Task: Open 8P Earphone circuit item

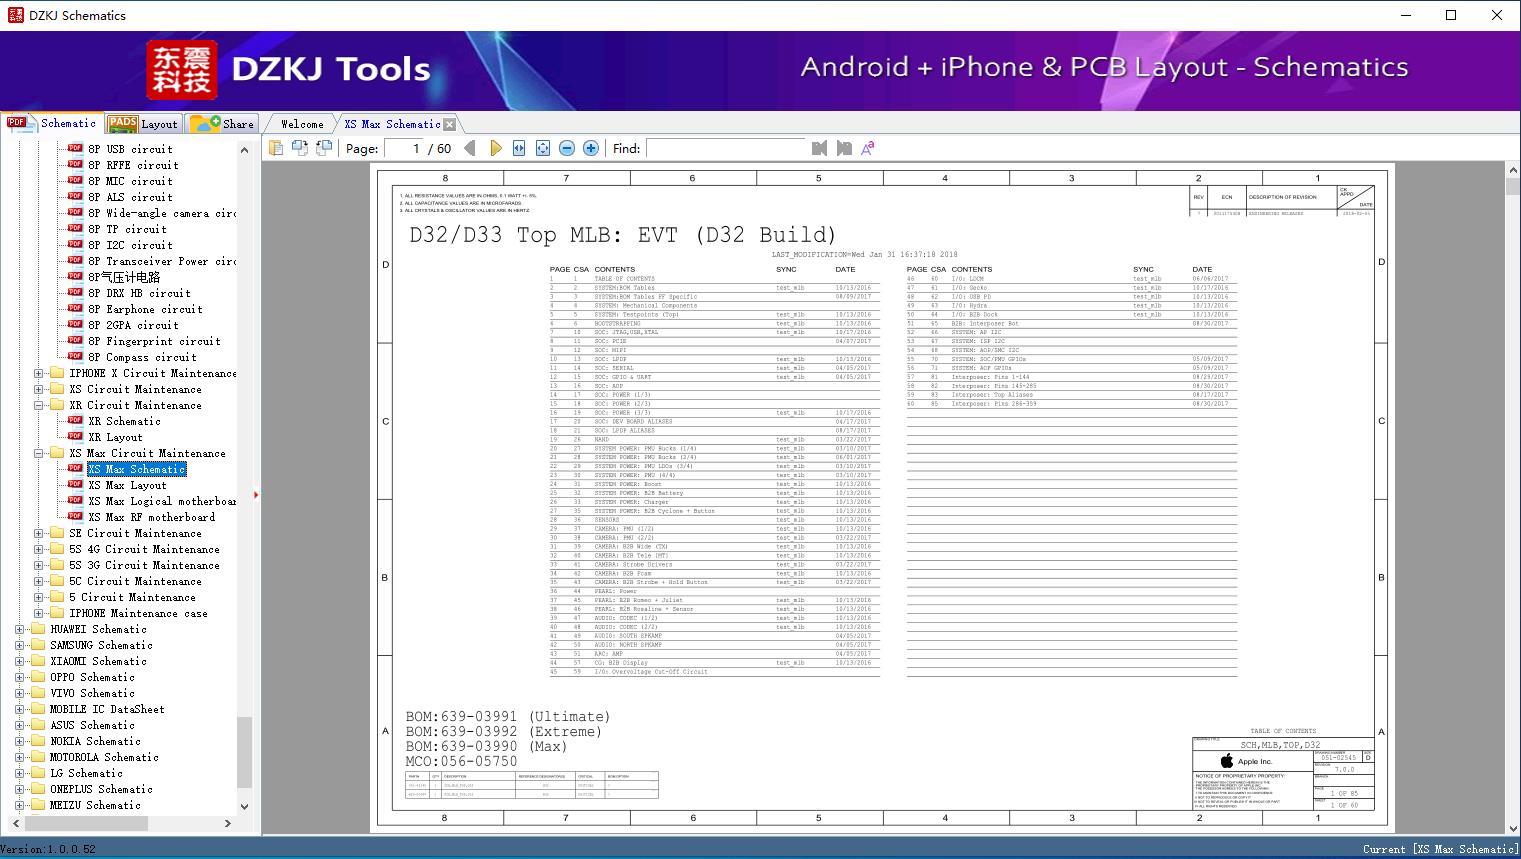Action: [145, 309]
